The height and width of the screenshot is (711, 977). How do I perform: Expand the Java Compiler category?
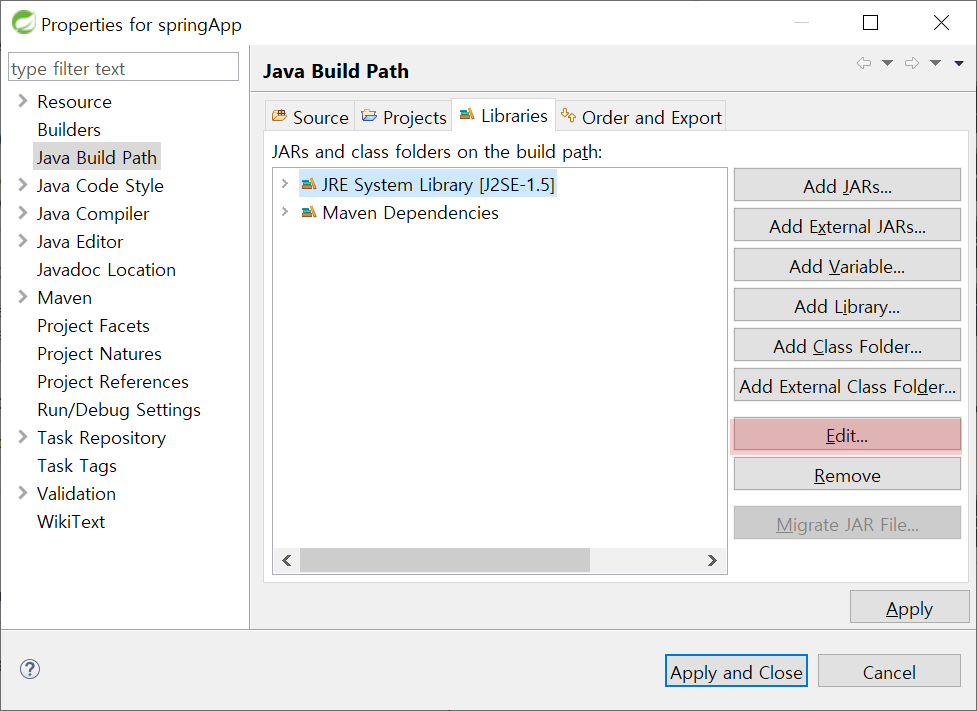click(23, 212)
